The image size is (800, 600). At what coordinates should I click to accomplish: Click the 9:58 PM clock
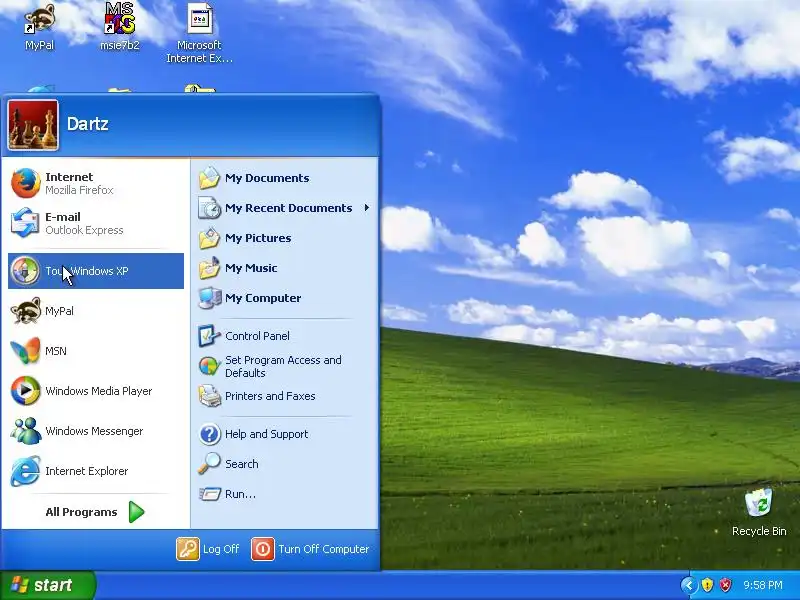click(x=763, y=585)
